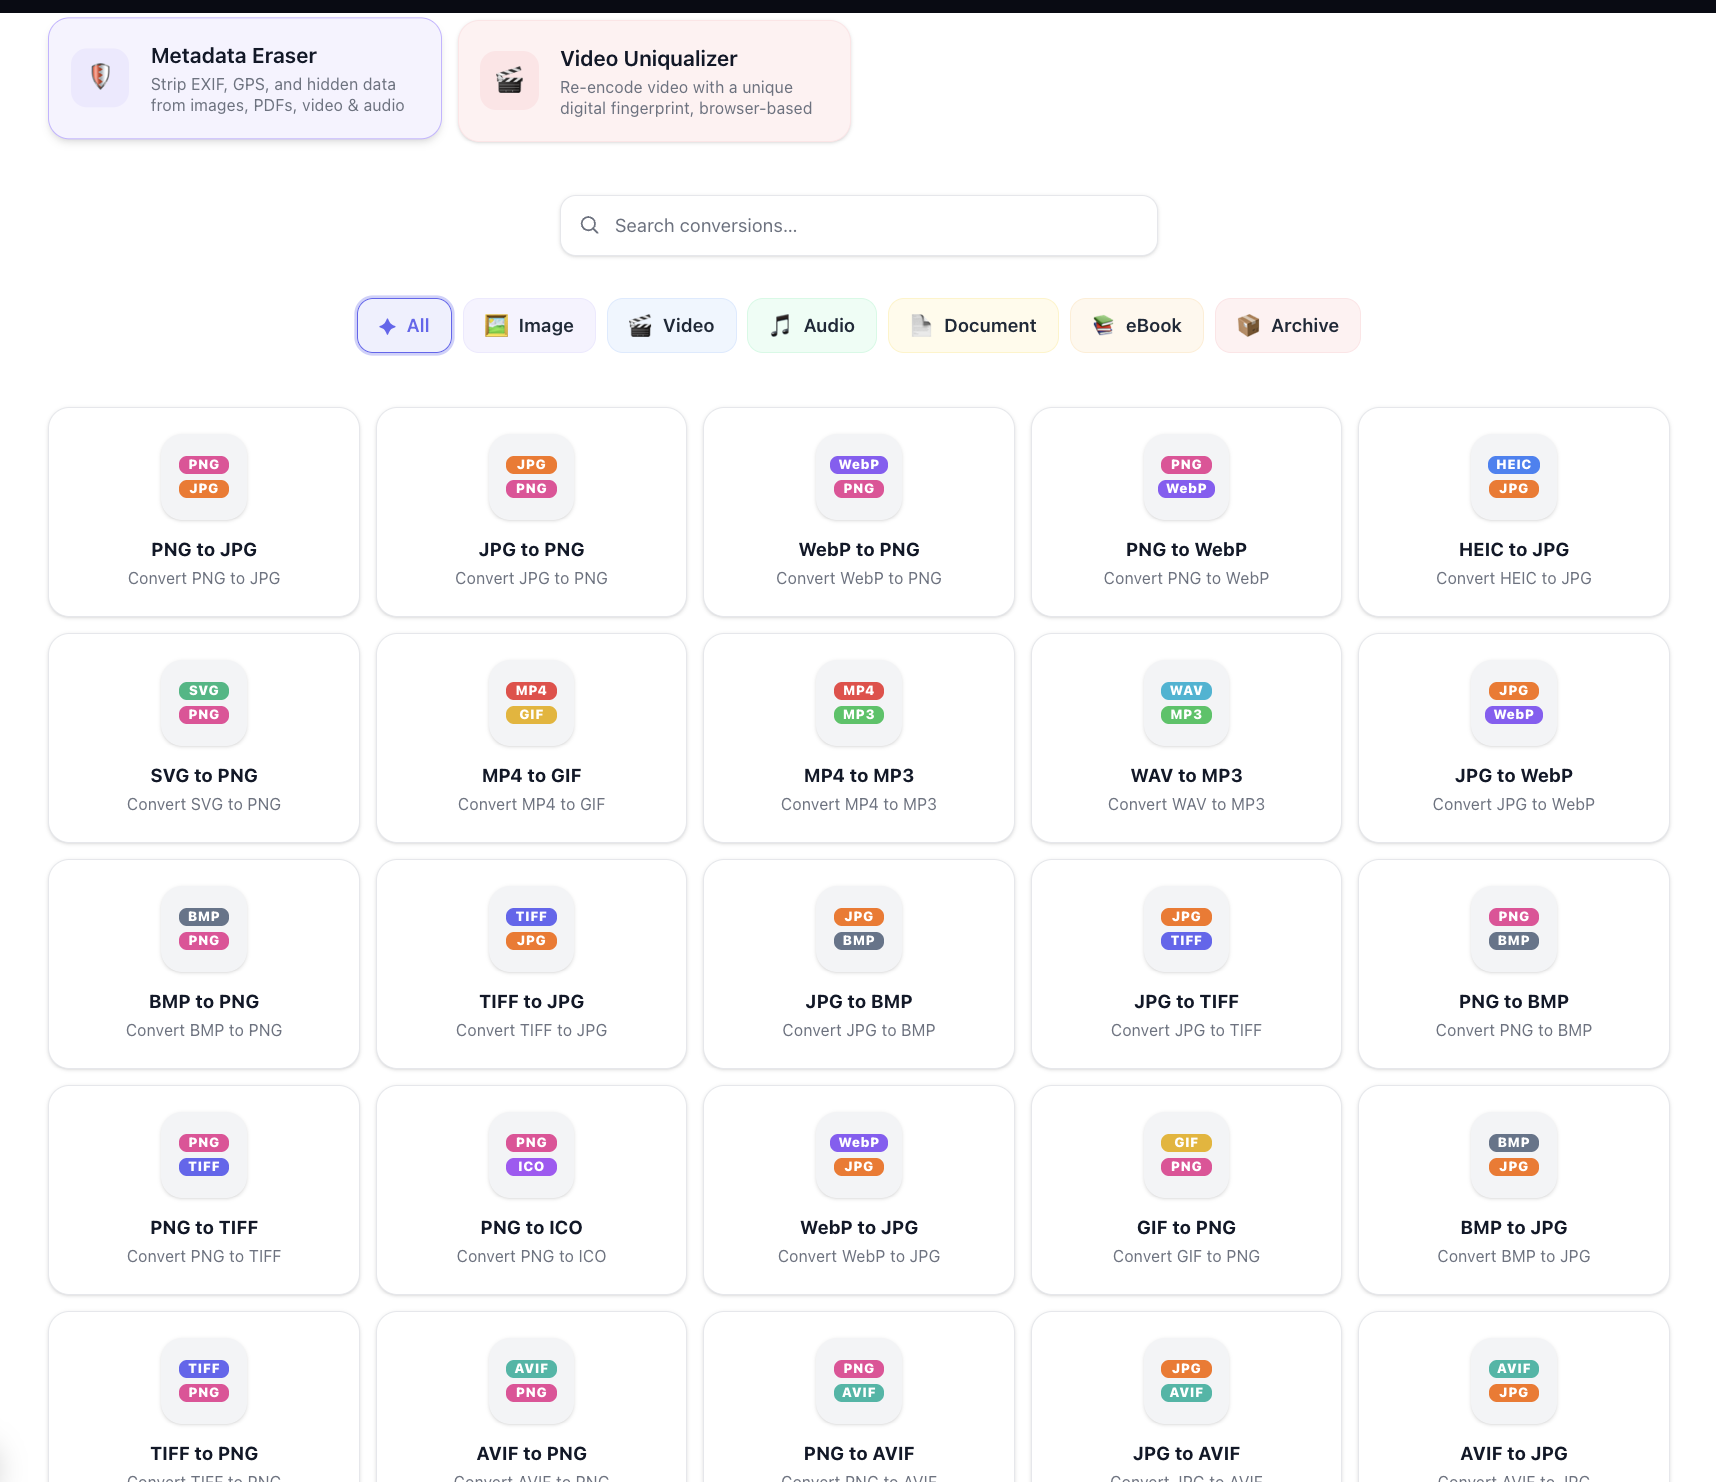Click 'Convert GIF to PNG' description text
This screenshot has height=1482, width=1716.
(x=1187, y=1256)
